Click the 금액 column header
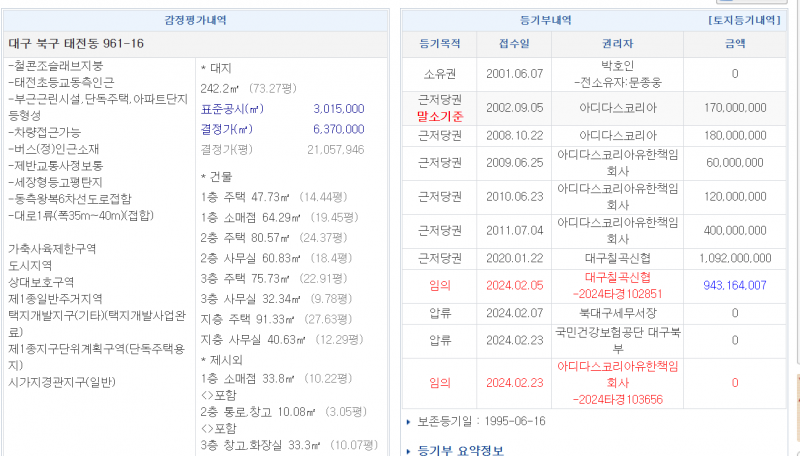The height and width of the screenshot is (456, 800). (x=734, y=45)
